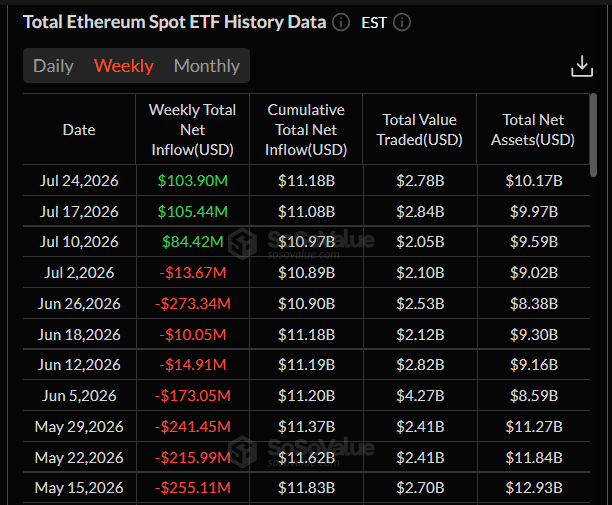Viewport: 612px width, 505px height.
Task: Open info icon beside History Data title
Action: point(341,22)
